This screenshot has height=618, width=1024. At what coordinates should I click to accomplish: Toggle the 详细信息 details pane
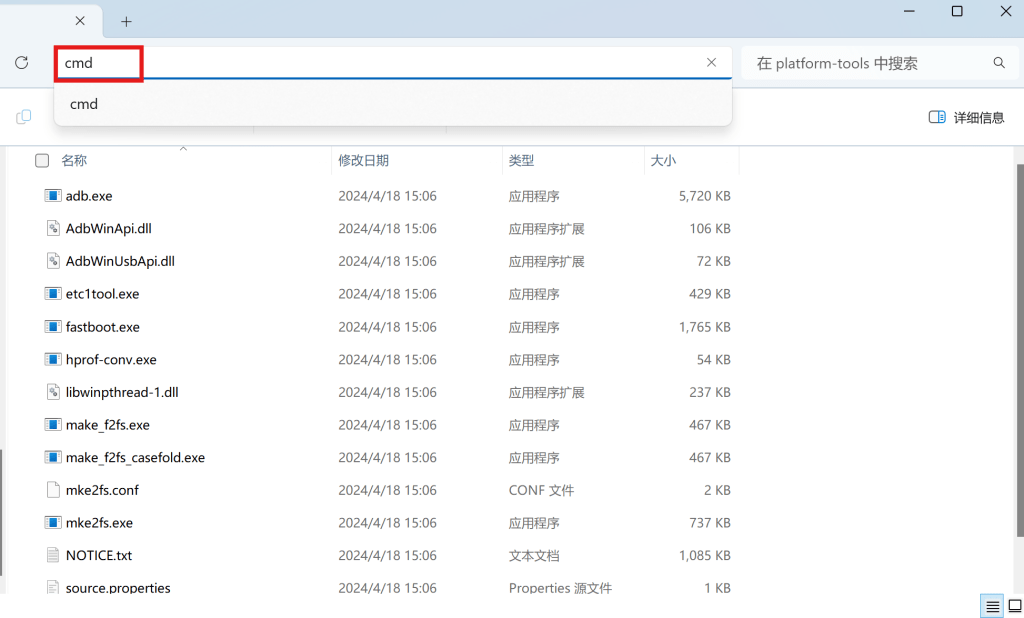[x=966, y=117]
